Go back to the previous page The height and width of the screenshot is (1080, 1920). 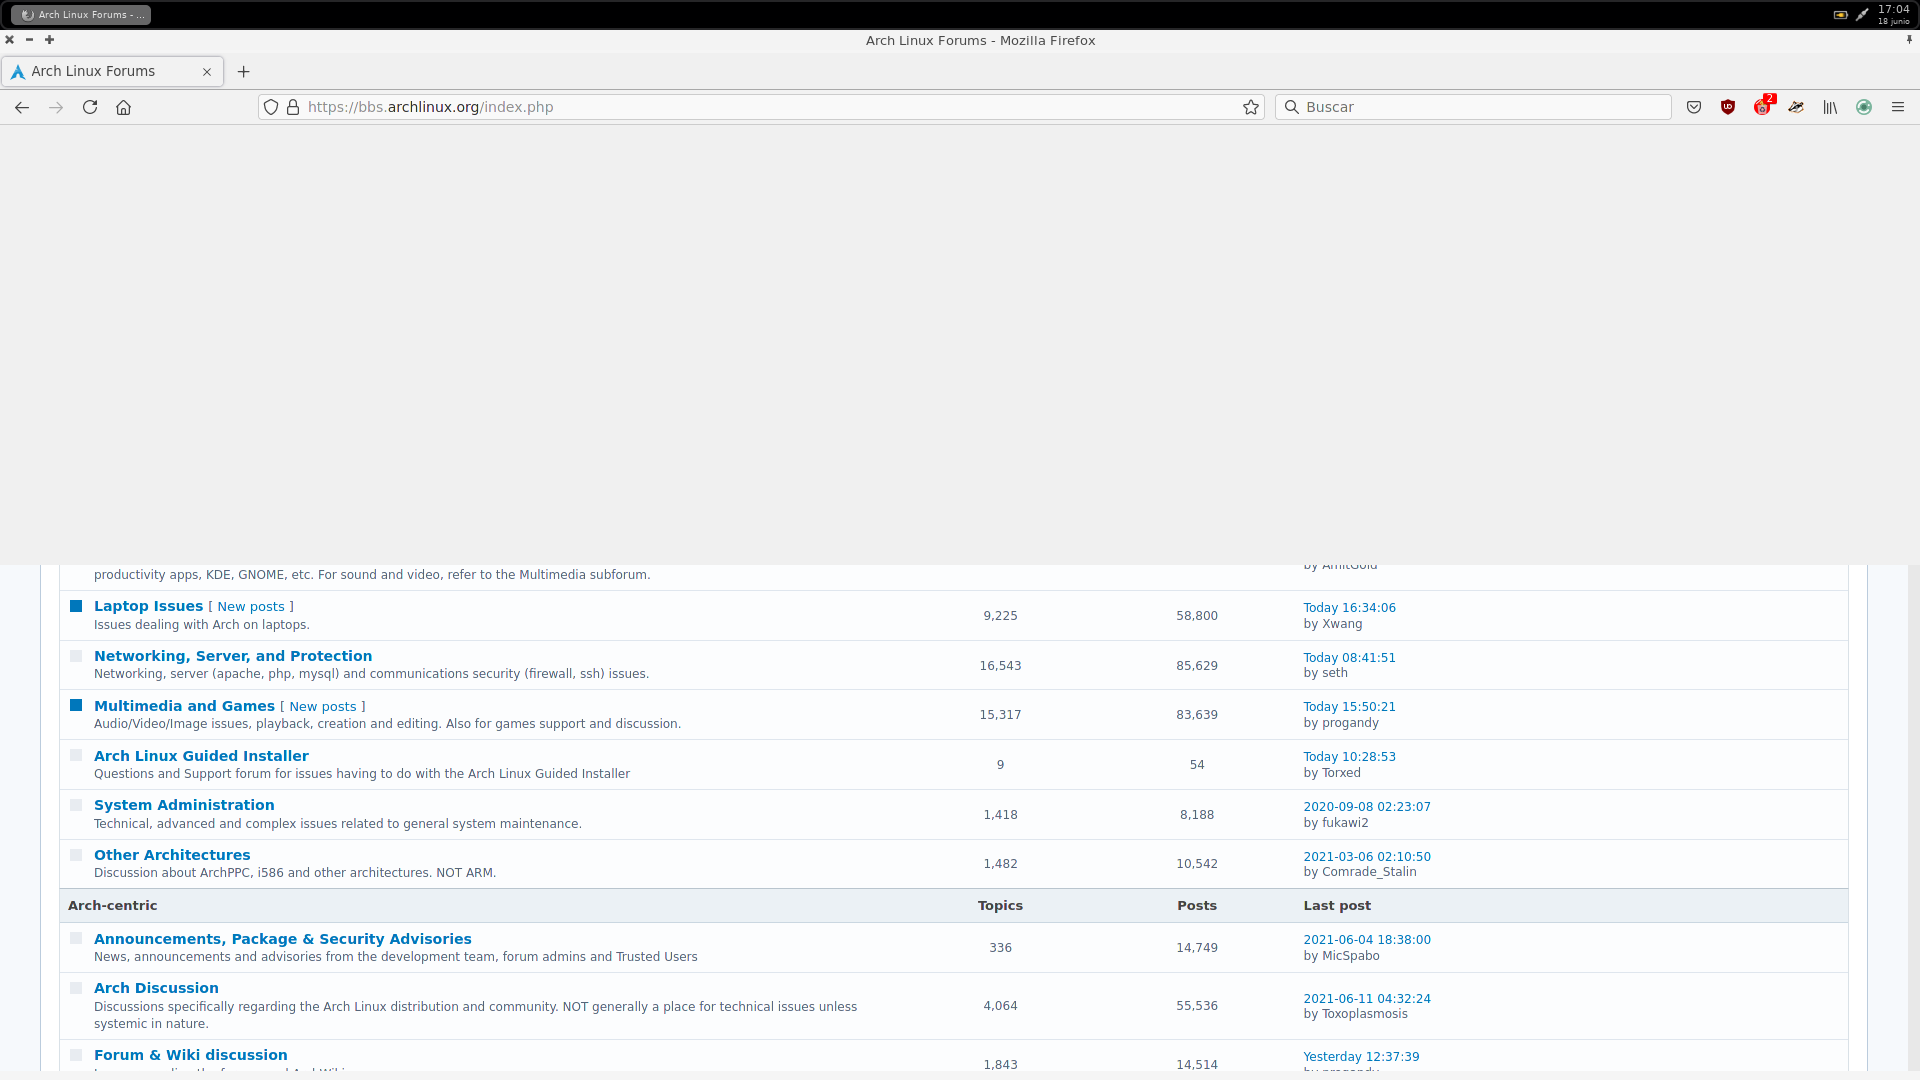pyautogui.click(x=22, y=107)
